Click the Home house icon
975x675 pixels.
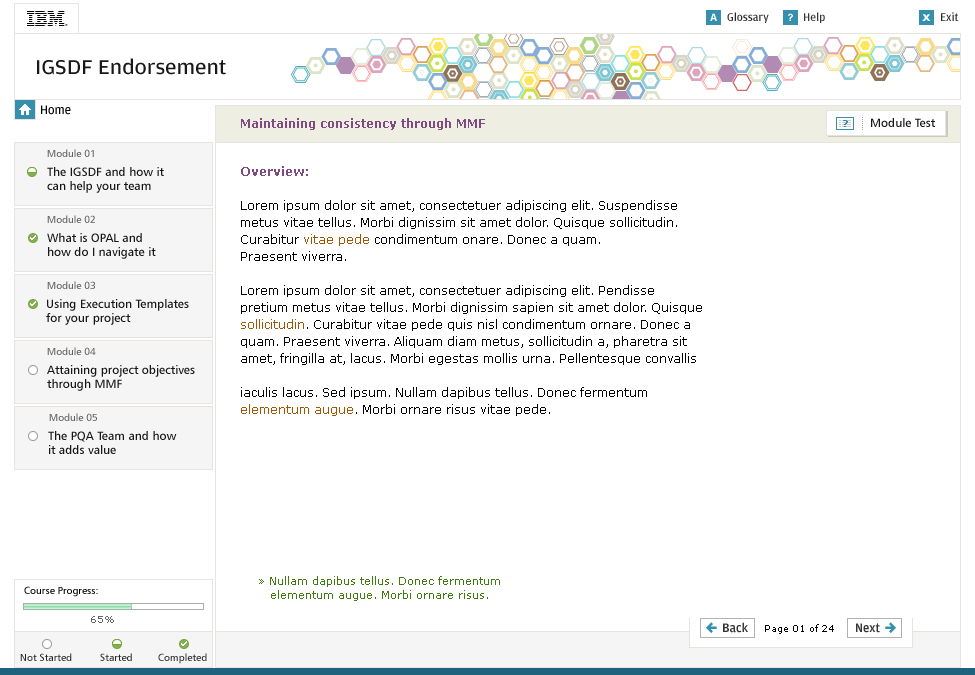pos(25,110)
